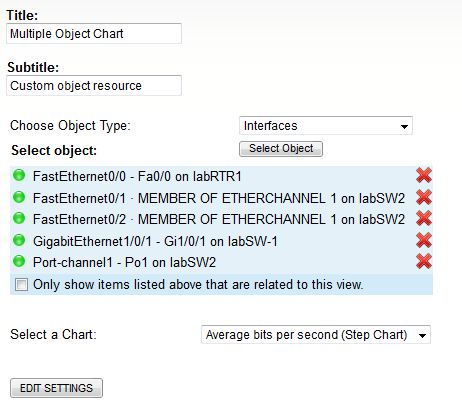
Task: Click green status icon for FastEthernet0/2
Action: [x=19, y=218]
